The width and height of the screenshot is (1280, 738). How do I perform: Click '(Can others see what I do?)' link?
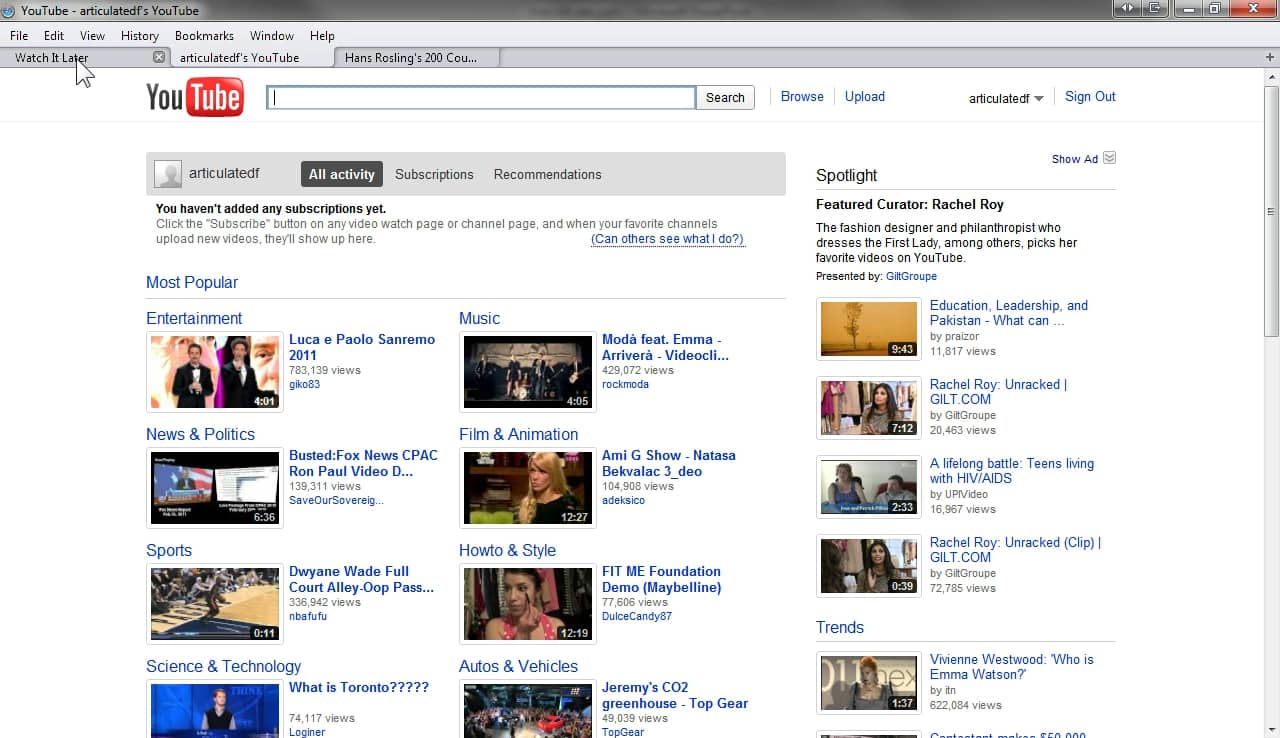(x=668, y=239)
